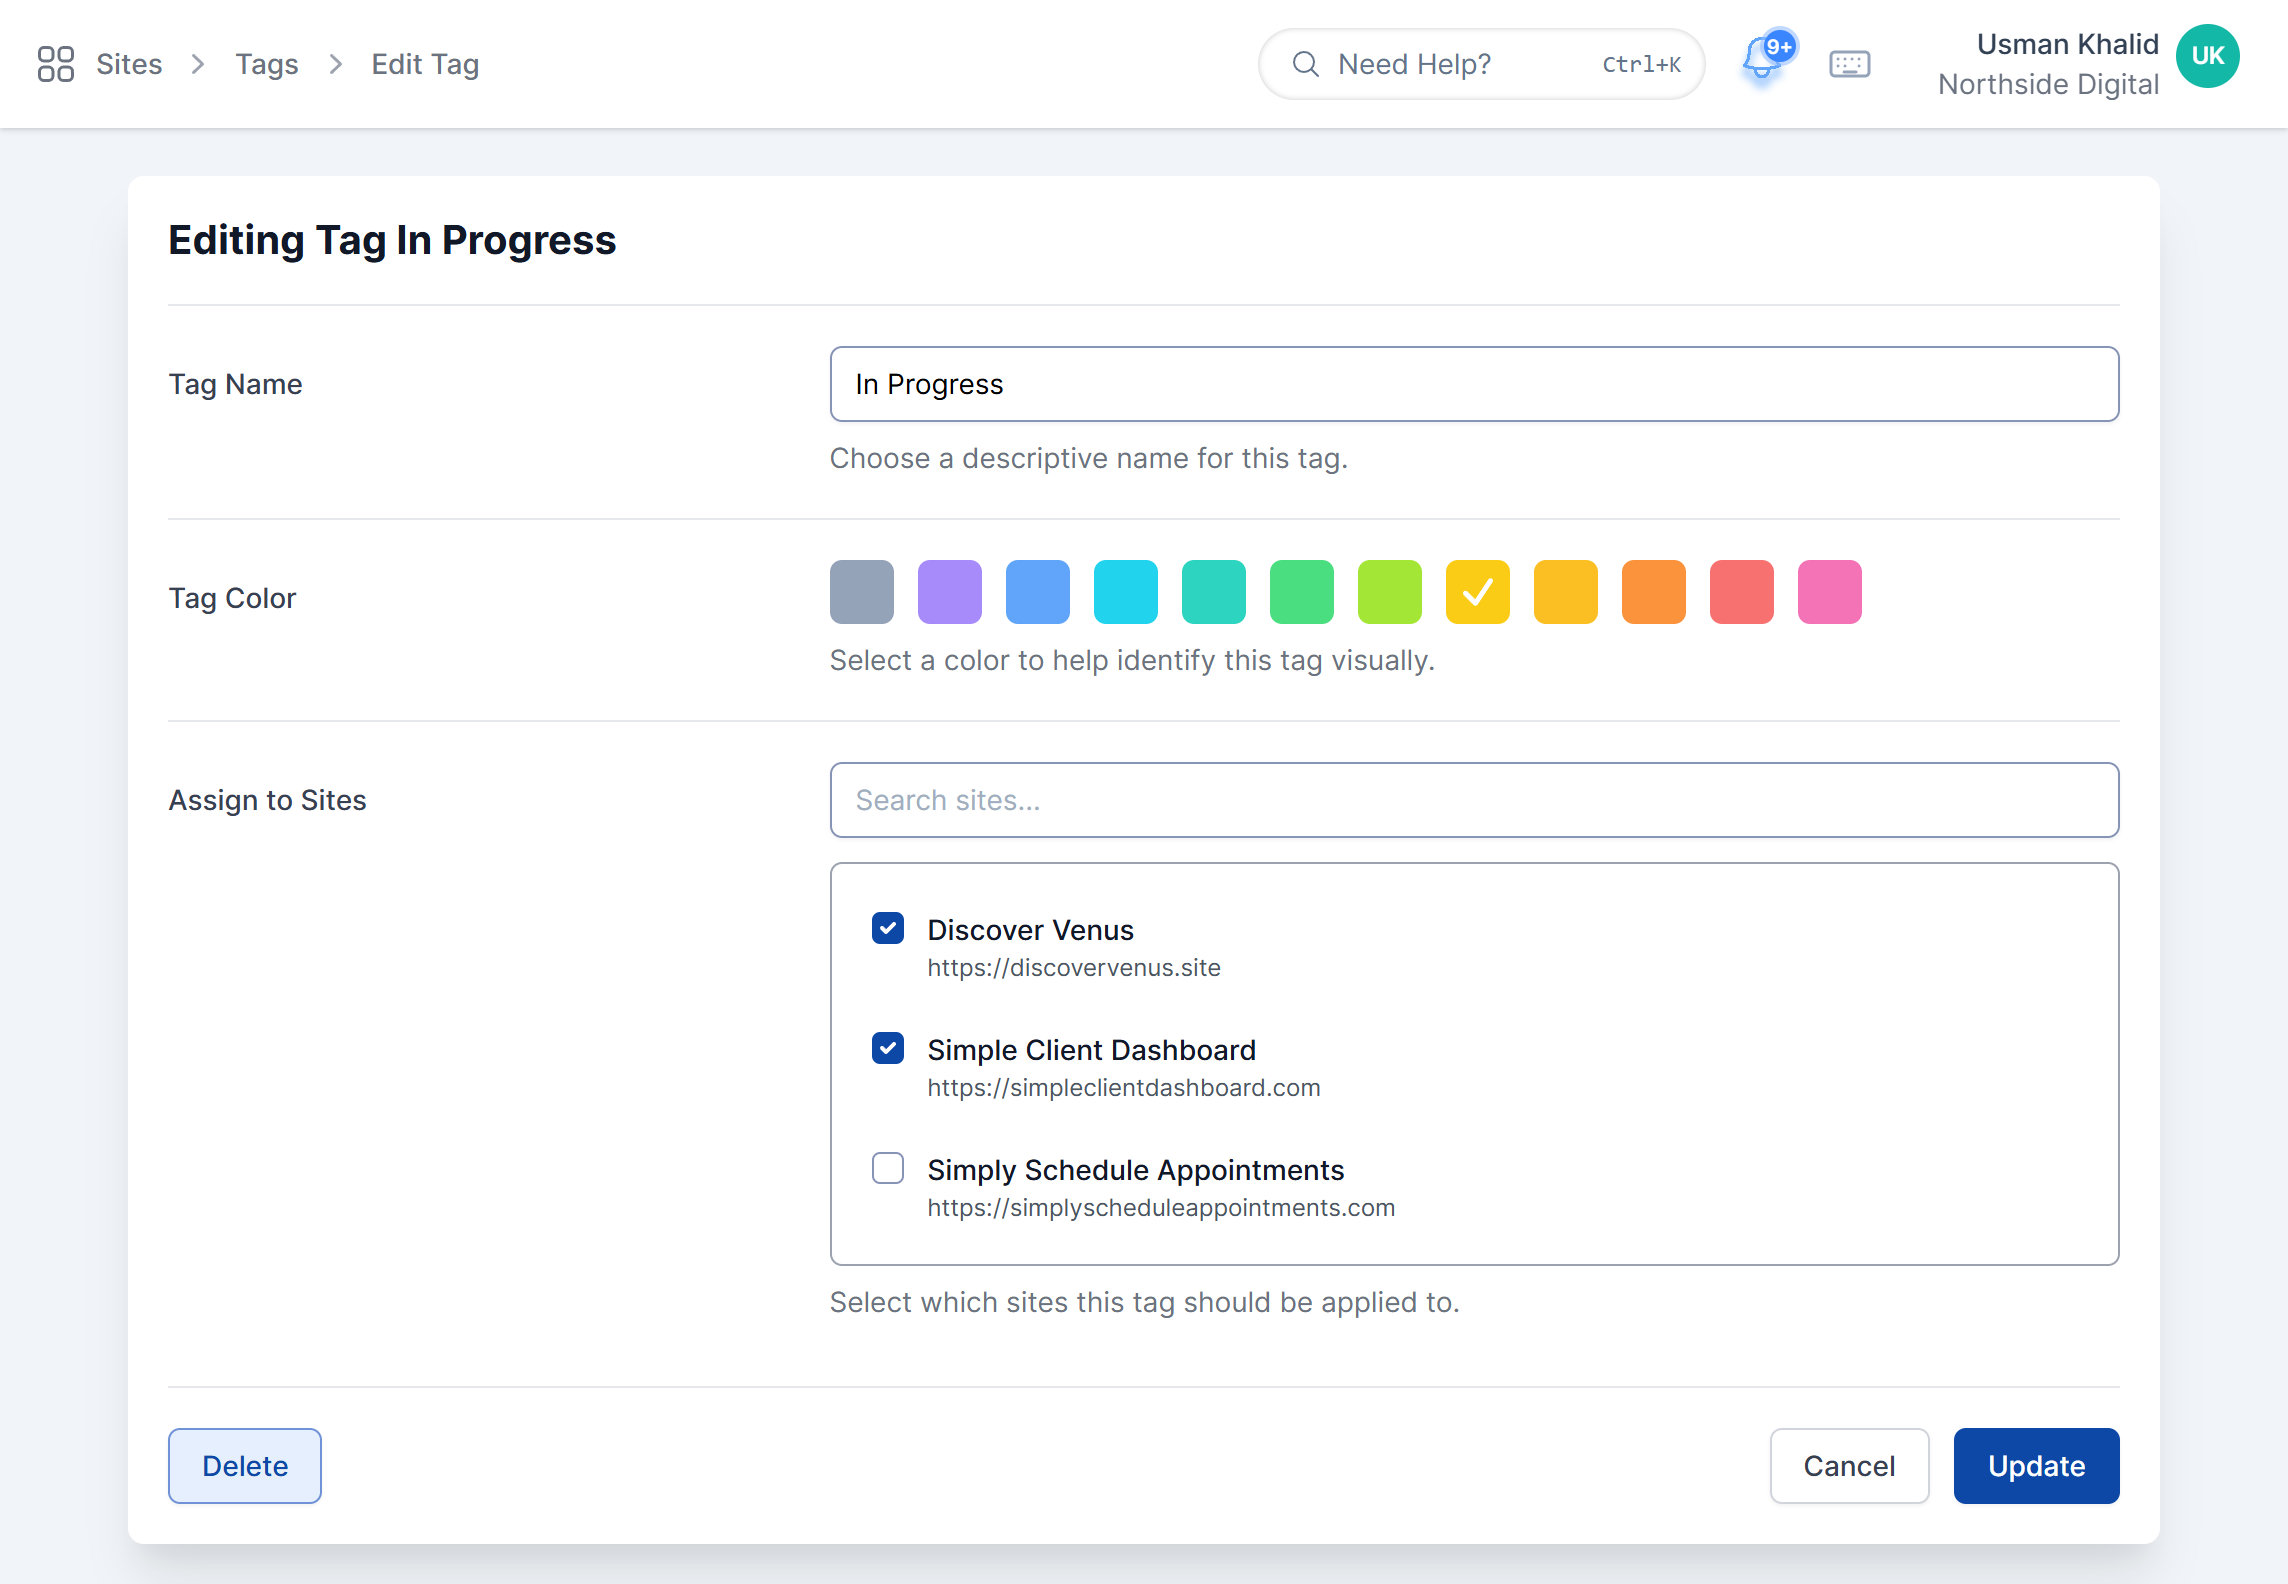Select the green tag color
Viewport: 2288px width, 1584px height.
1302,592
